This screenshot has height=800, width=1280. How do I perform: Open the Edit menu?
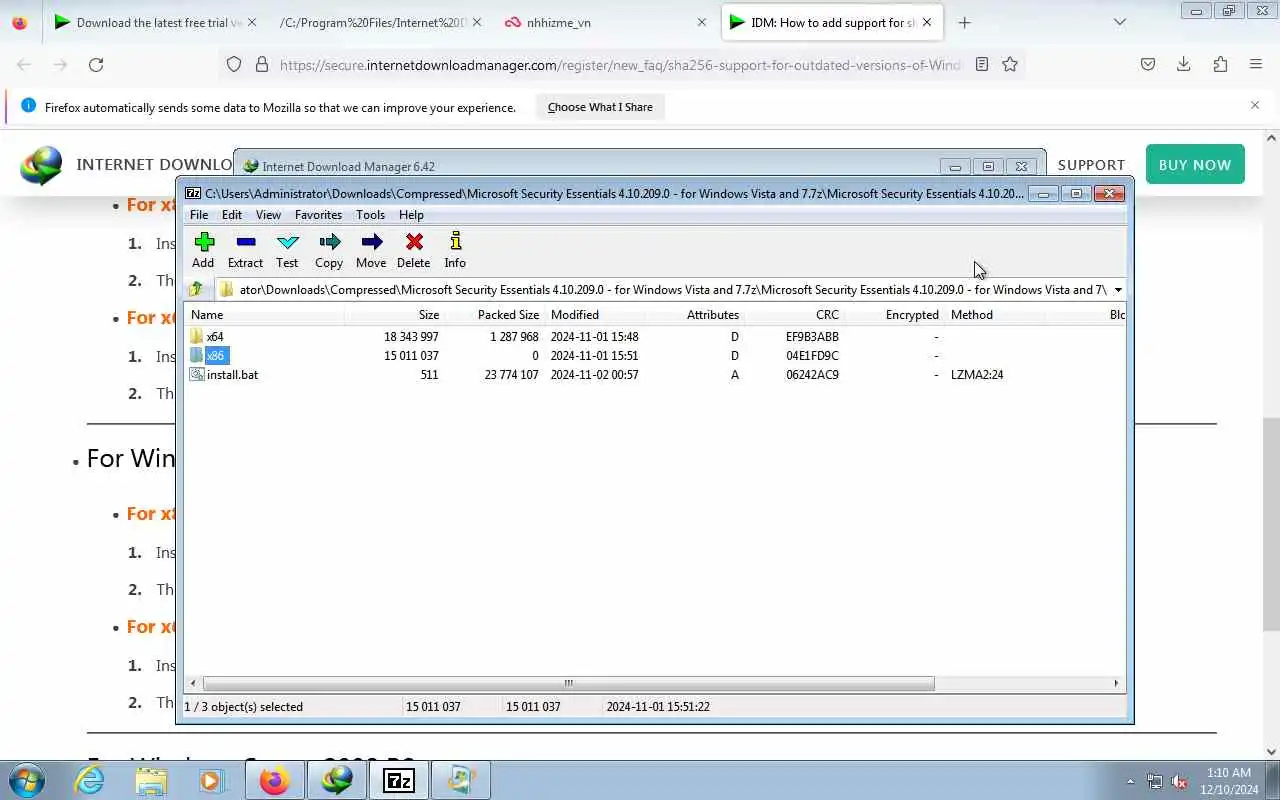coord(232,215)
